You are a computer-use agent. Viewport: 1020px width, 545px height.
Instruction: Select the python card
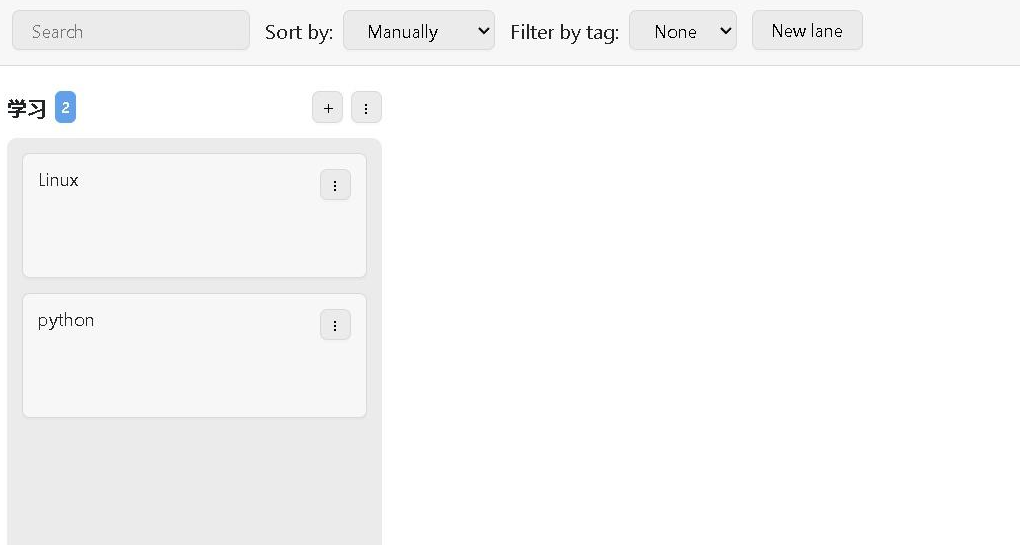point(195,356)
